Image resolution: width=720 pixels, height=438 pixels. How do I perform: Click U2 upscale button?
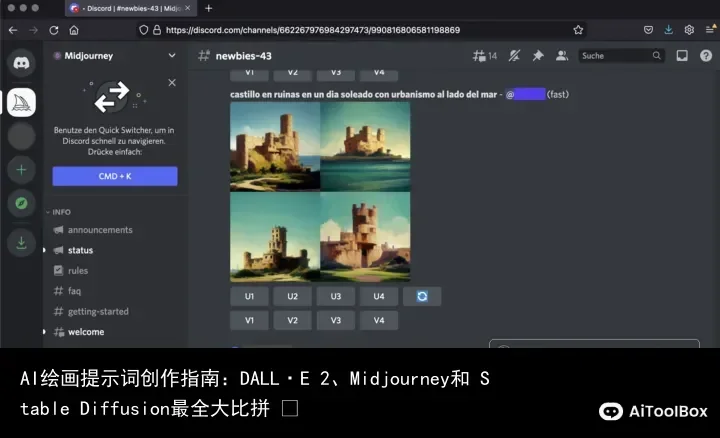(292, 296)
